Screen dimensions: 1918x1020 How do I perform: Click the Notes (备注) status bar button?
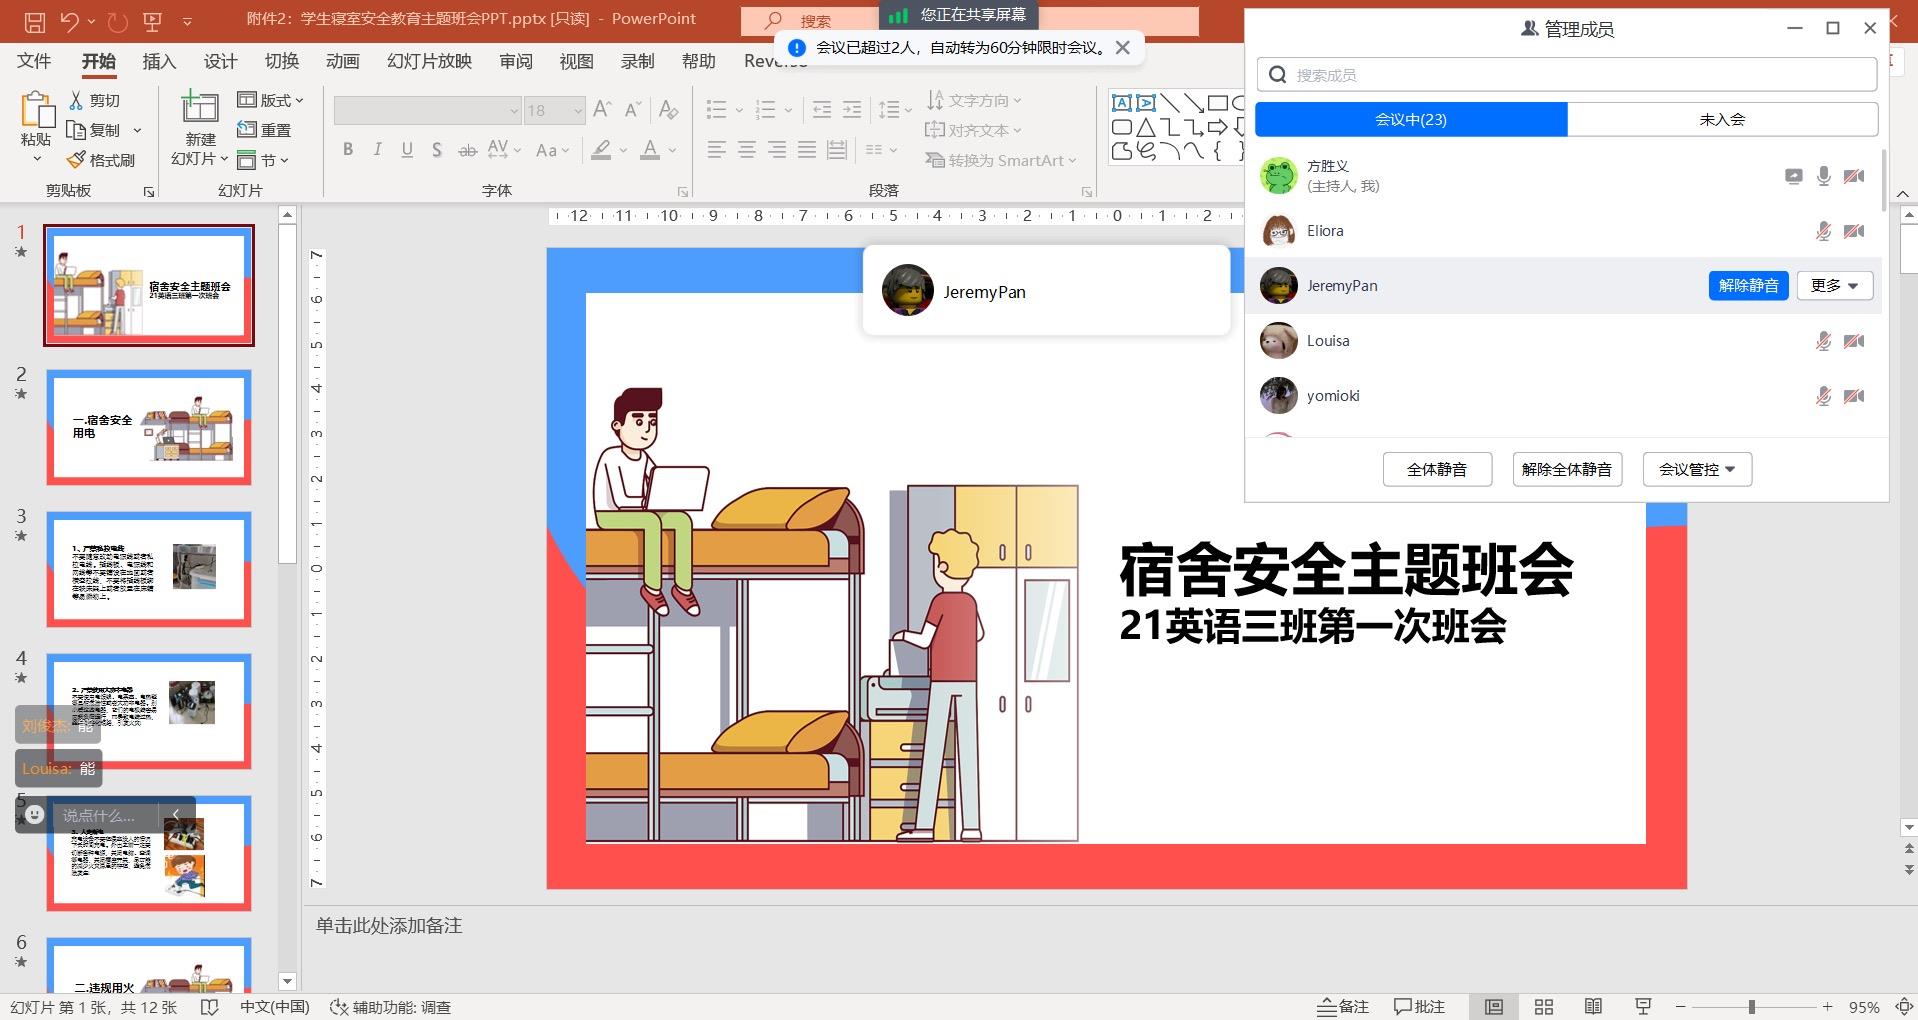pos(1342,1006)
